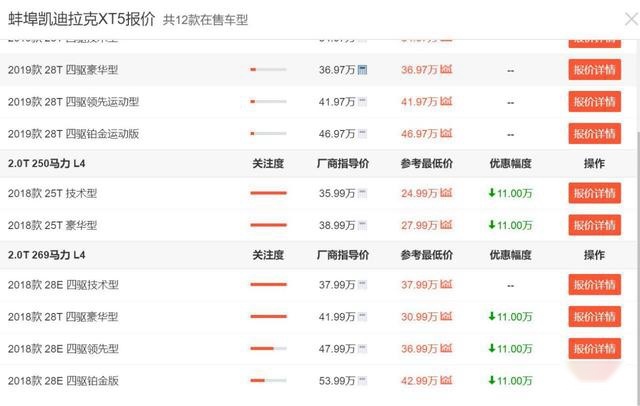This screenshot has height=406, width=640.
Task: Open 2018款 28E 四驱技术型 model link
Action: [x=63, y=284]
